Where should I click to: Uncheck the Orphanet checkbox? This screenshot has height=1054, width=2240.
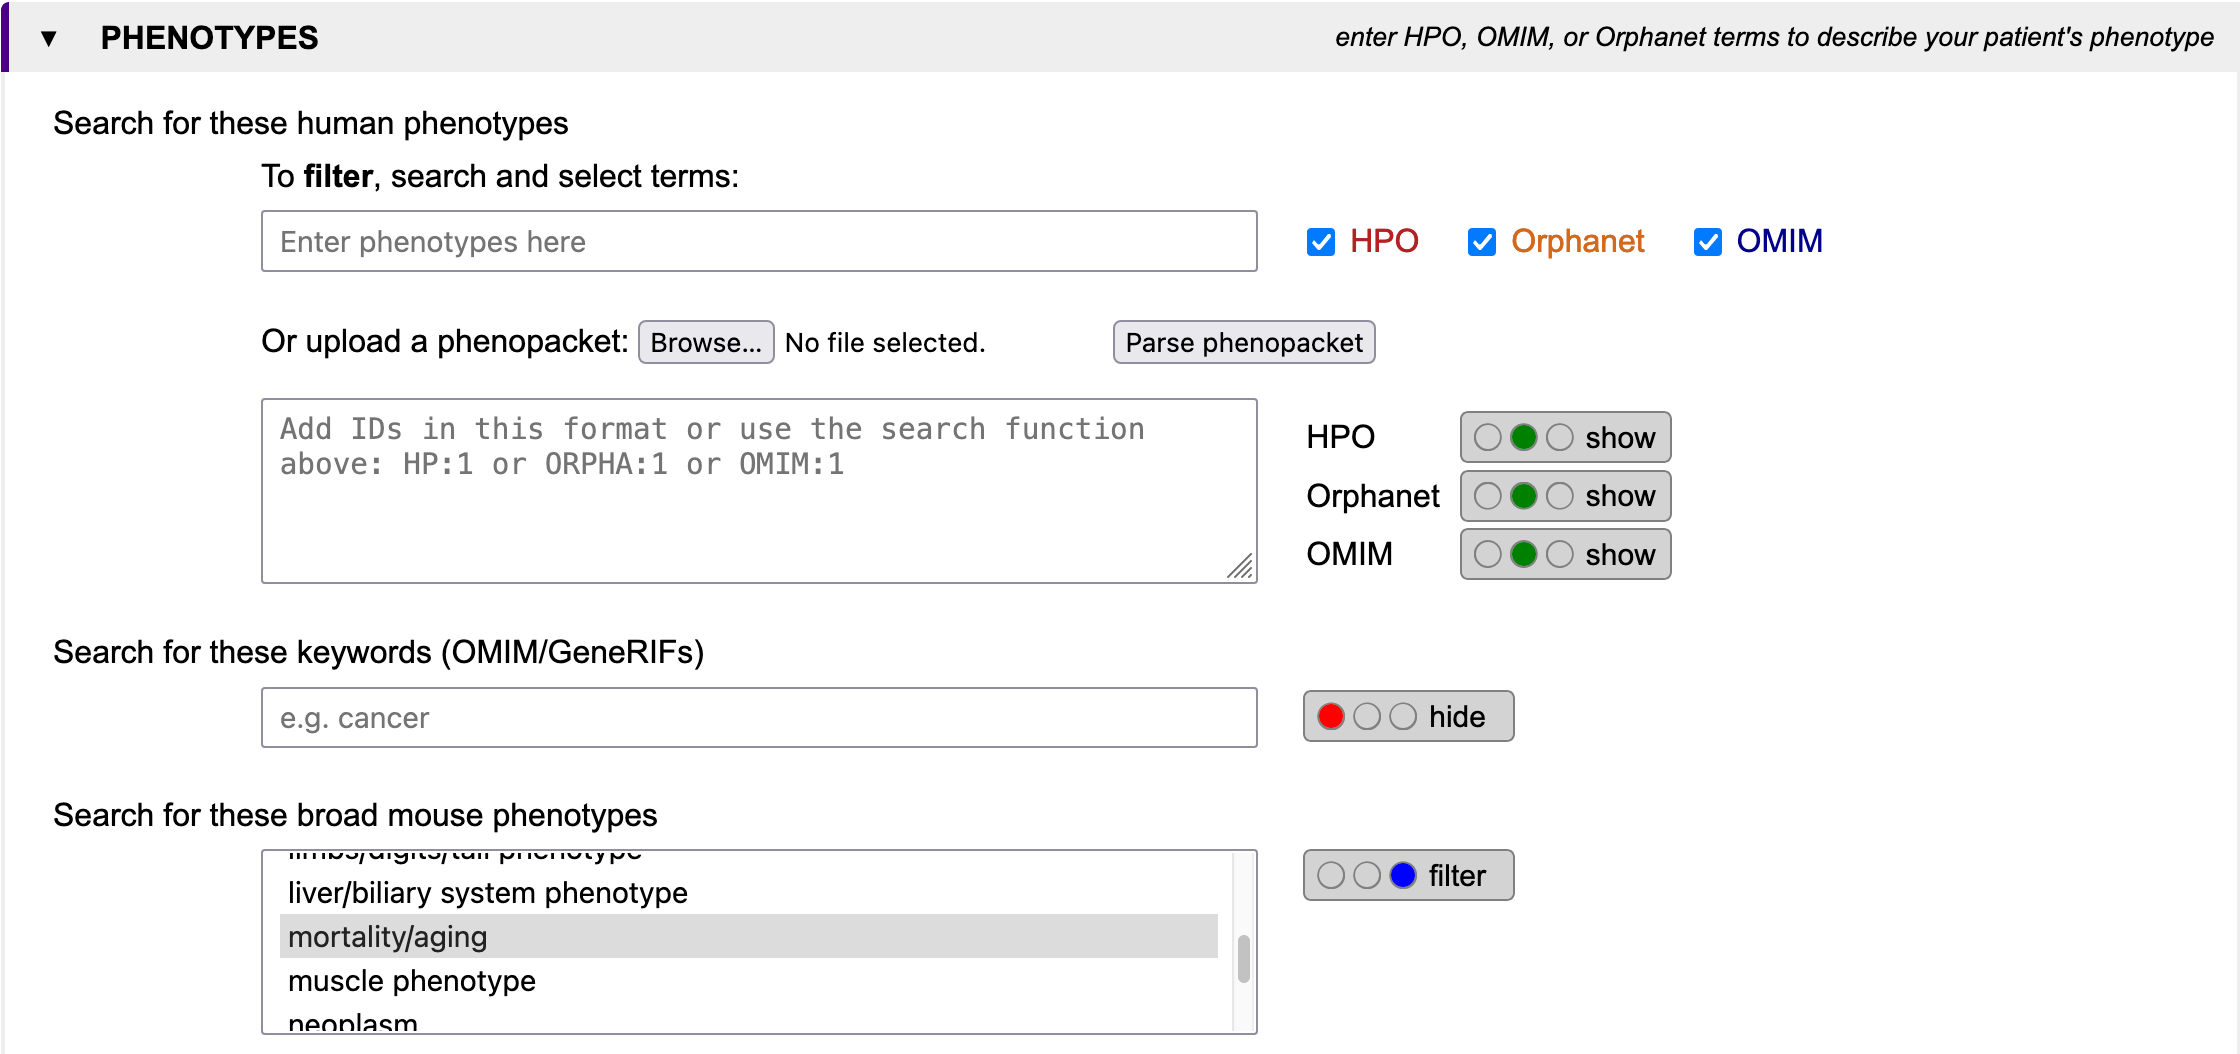pos(1481,242)
